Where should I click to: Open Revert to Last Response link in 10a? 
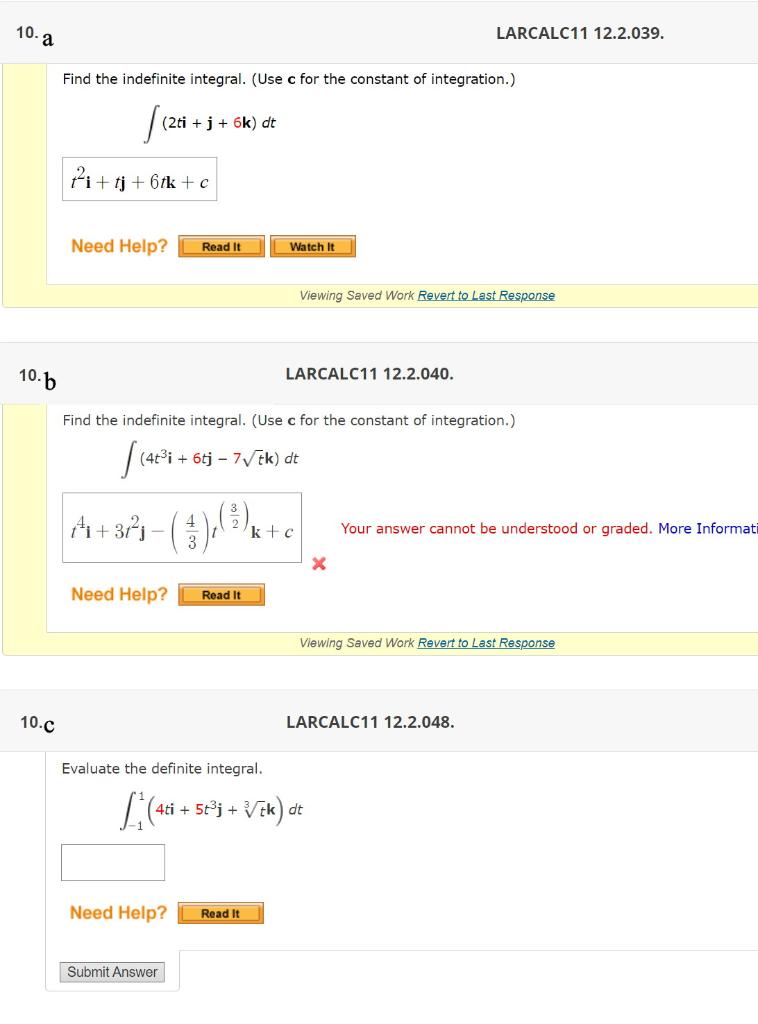click(486, 295)
